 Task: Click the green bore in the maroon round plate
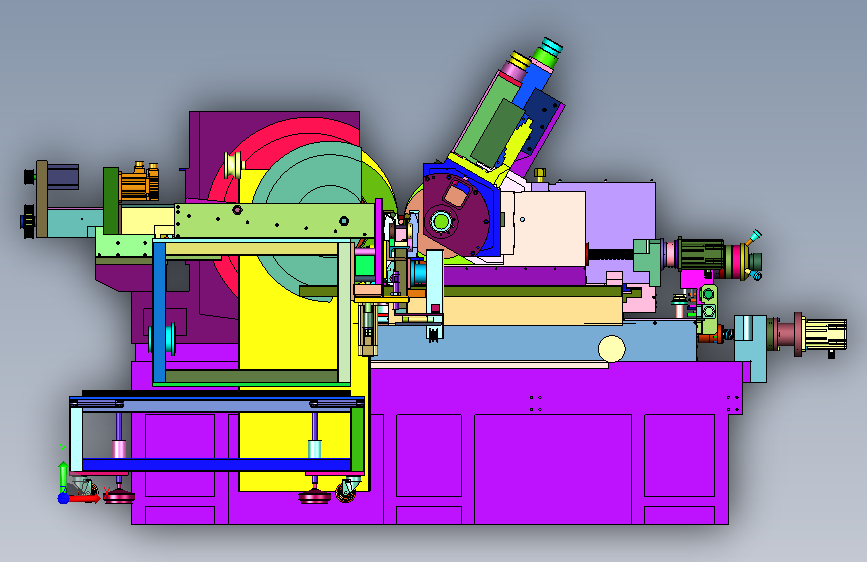point(441,222)
